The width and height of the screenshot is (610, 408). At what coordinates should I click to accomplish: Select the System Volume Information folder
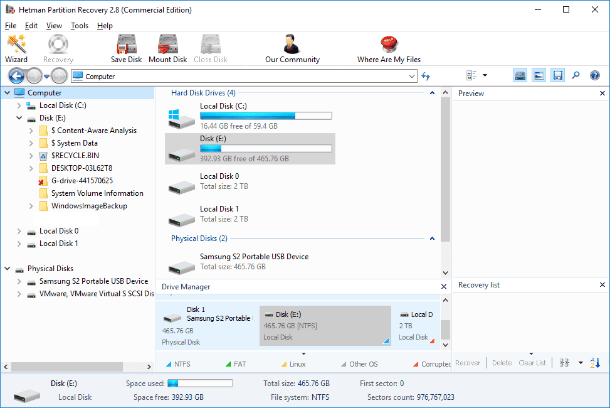(x=91, y=193)
